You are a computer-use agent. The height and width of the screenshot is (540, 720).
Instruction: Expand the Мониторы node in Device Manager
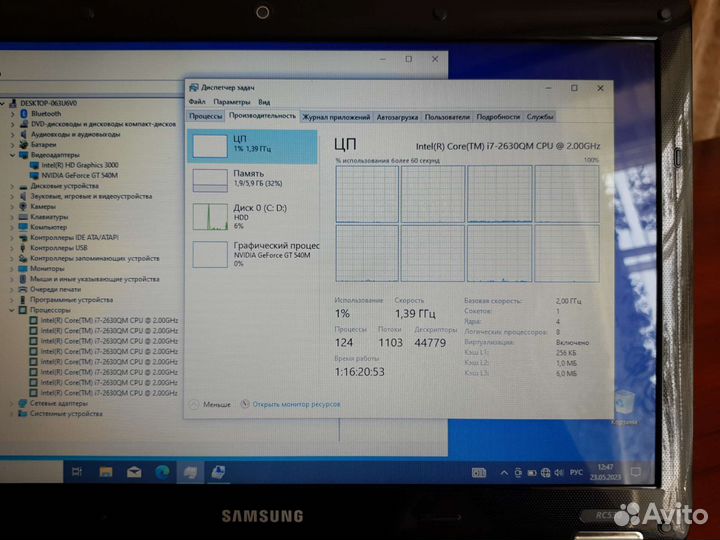pyautogui.click(x=12, y=269)
